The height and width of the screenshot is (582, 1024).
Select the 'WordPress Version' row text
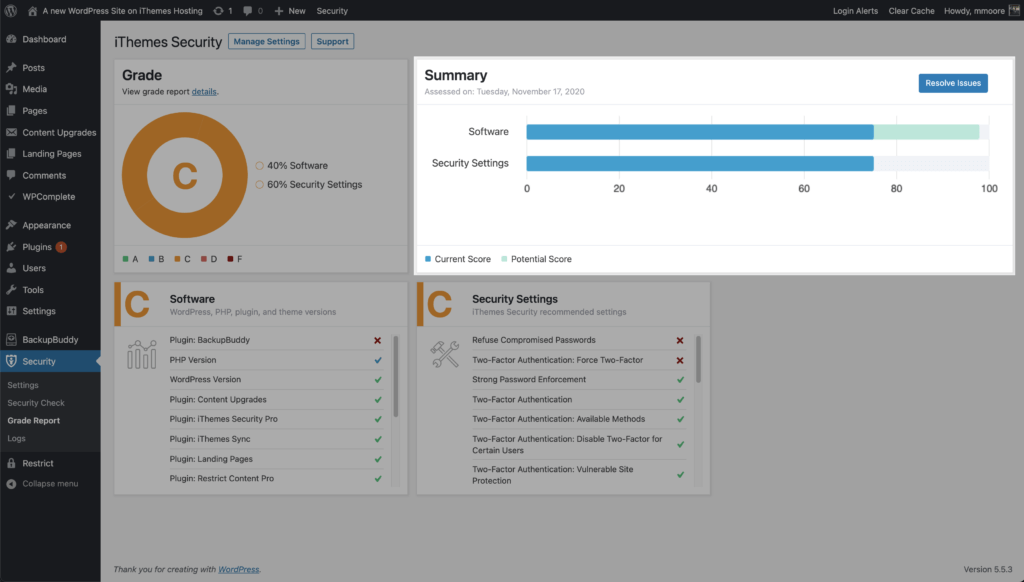click(x=205, y=380)
